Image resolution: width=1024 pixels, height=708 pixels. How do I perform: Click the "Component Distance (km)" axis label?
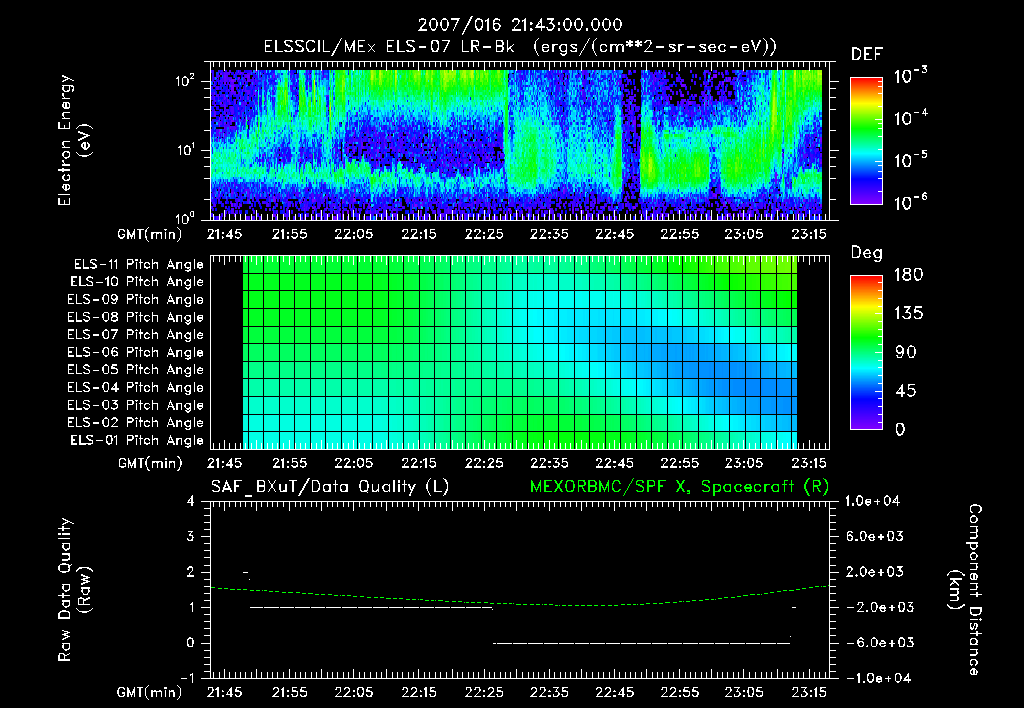point(965,590)
